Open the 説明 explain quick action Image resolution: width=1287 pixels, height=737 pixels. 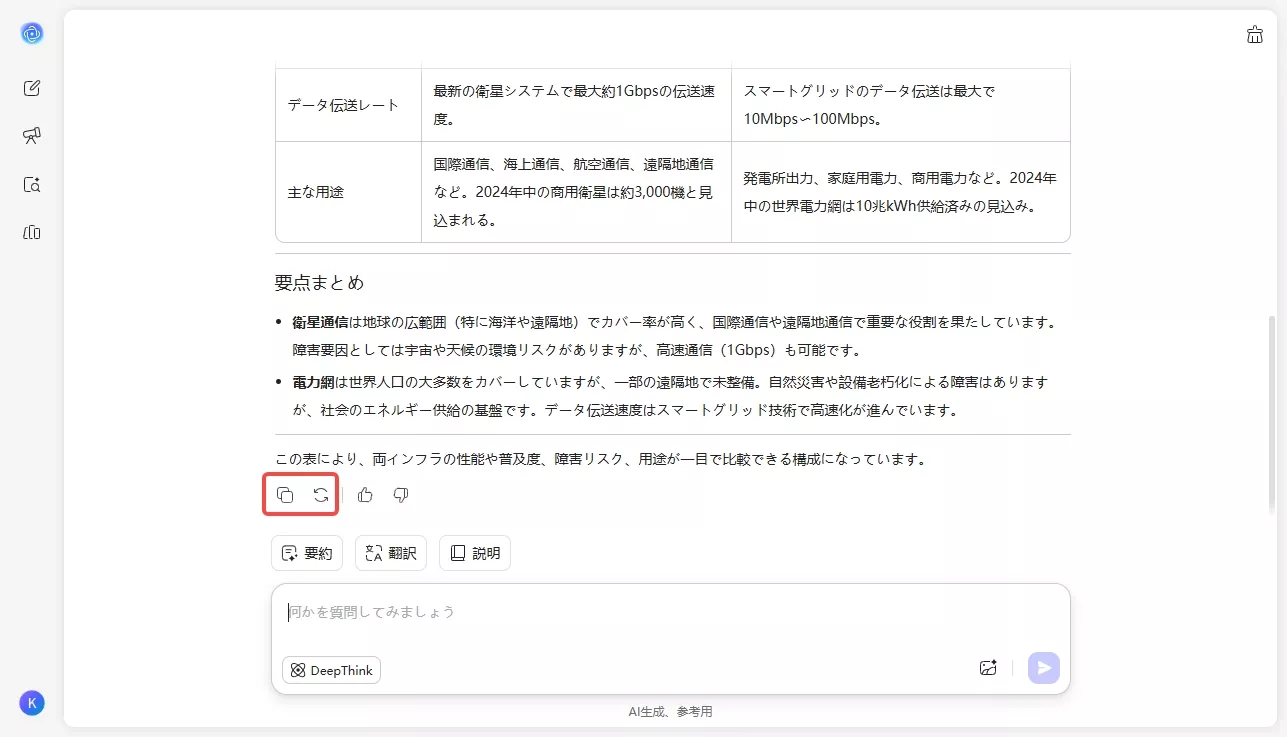click(x=474, y=552)
